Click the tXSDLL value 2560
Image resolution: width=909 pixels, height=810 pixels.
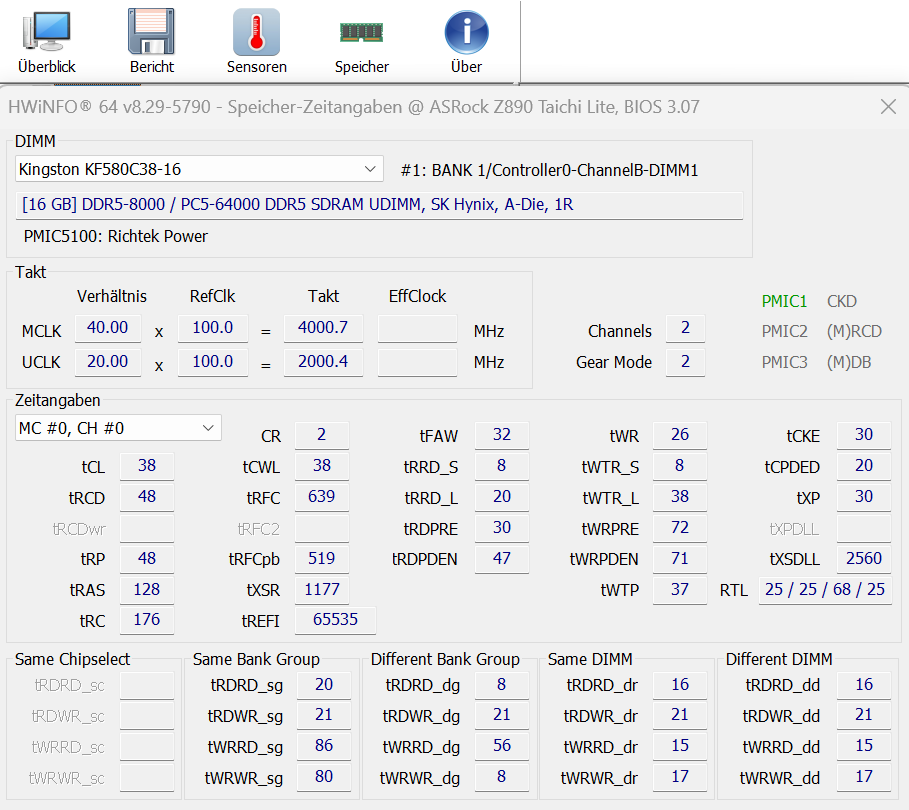coord(864,559)
